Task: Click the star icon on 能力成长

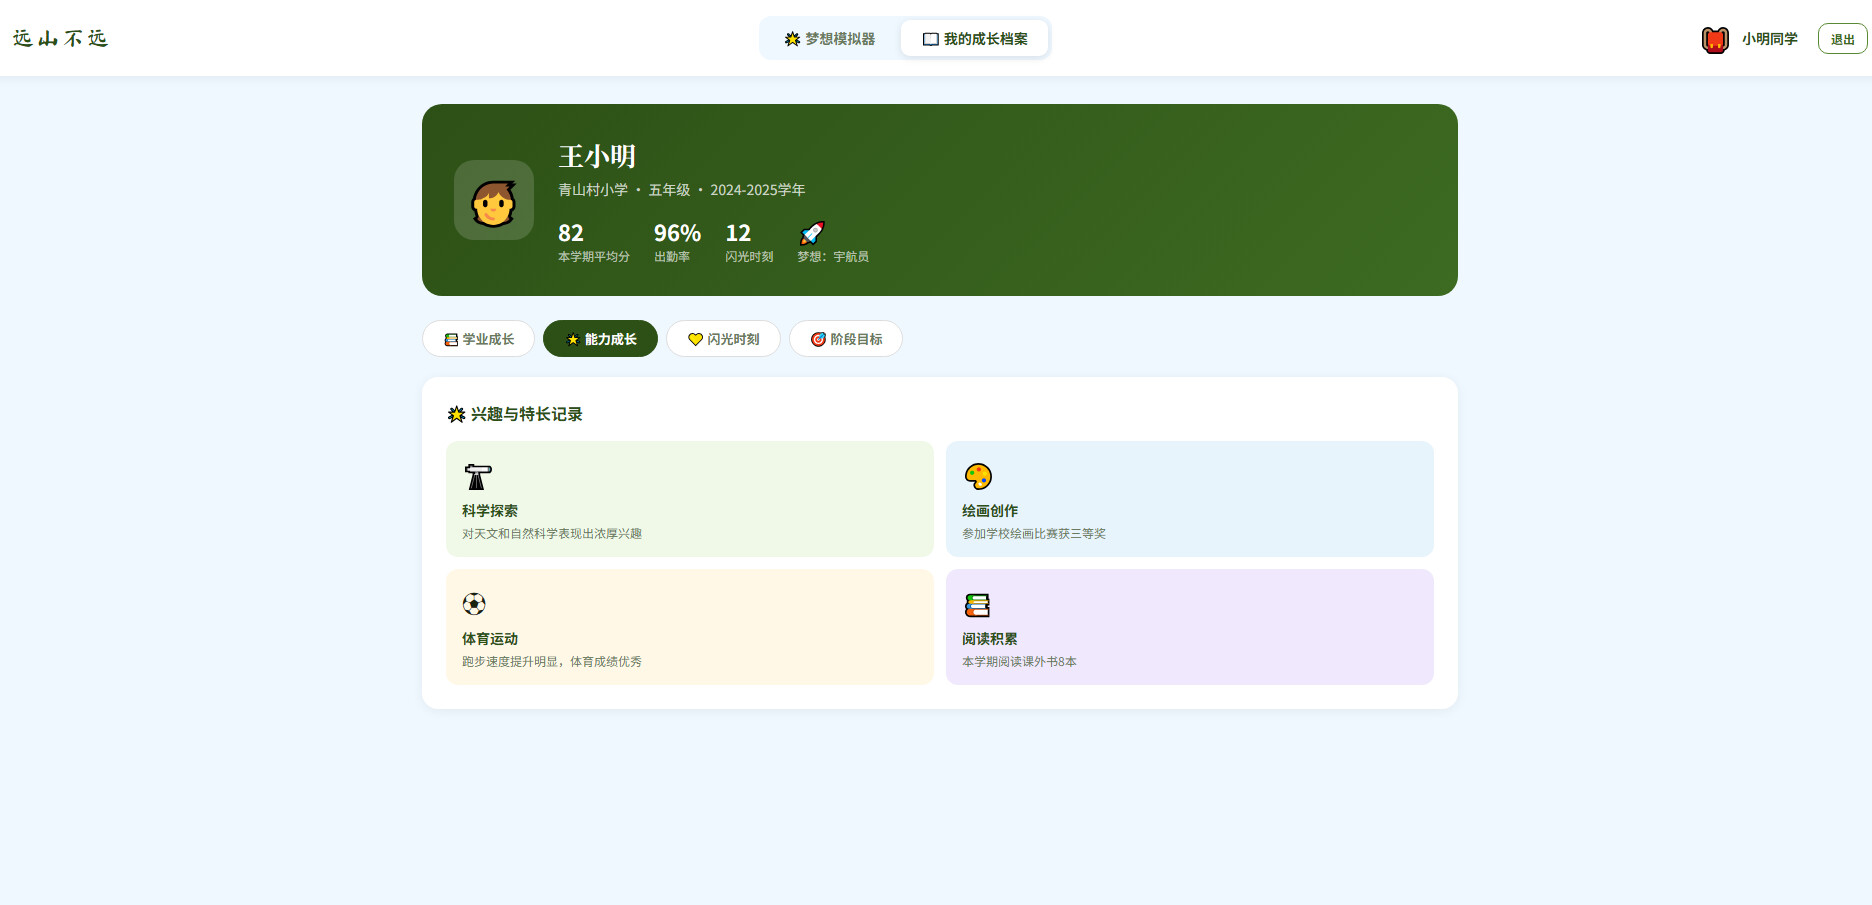Action: 573,340
